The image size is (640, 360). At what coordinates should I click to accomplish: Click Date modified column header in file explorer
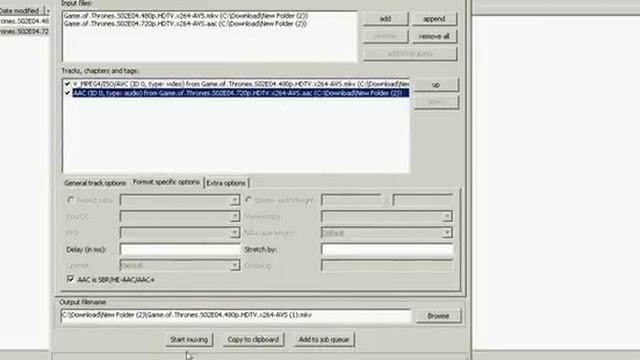[20, 11]
